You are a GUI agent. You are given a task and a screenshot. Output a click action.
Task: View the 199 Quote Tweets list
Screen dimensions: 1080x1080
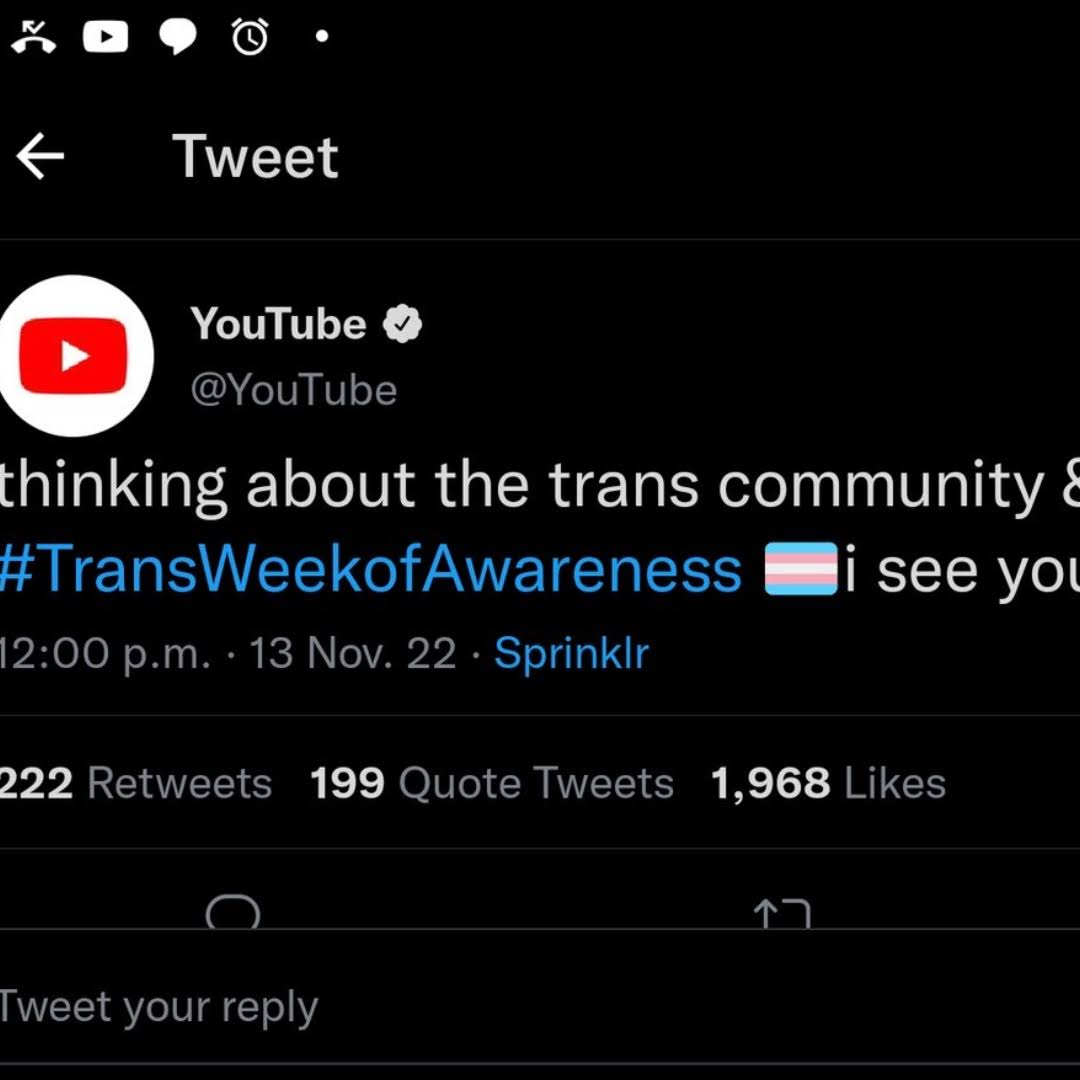[x=492, y=783]
